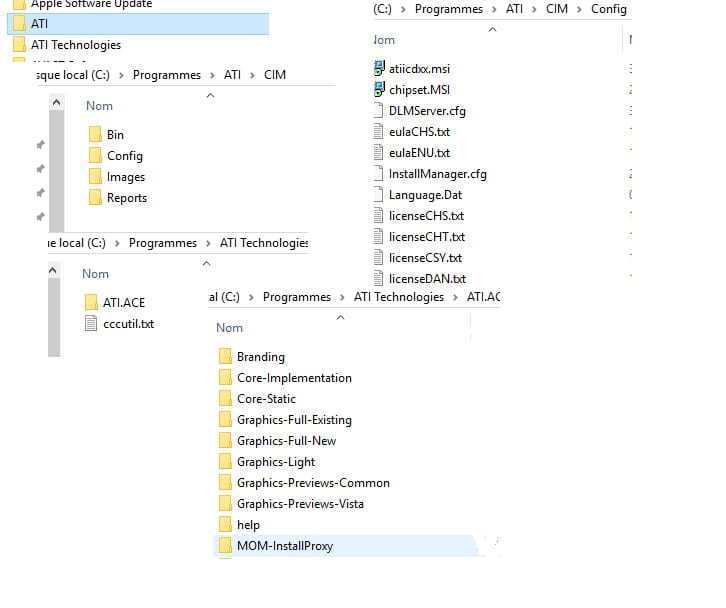Select the ATI folder icon in the list
Screen dimensions: 726x608
tap(19, 24)
